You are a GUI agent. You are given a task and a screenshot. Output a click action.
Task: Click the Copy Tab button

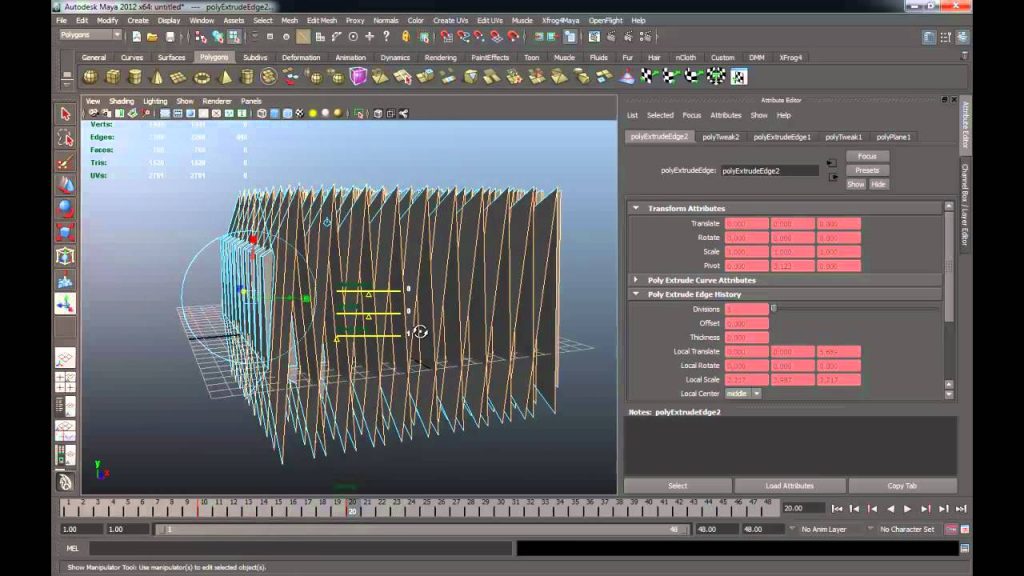(902, 486)
